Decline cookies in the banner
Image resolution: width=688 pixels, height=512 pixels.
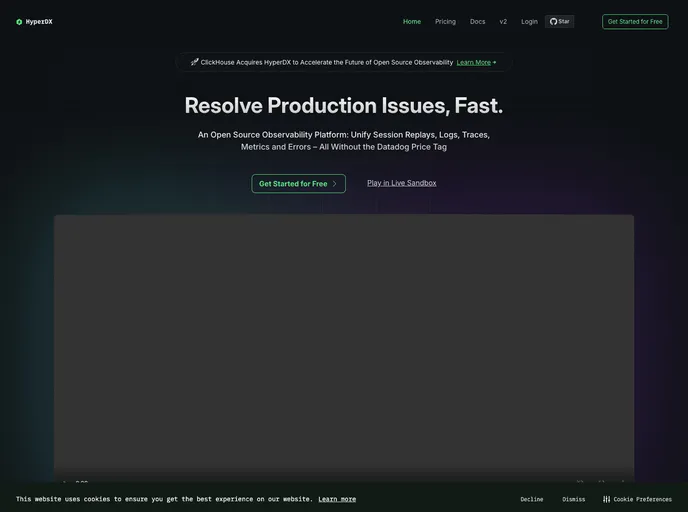tap(532, 499)
